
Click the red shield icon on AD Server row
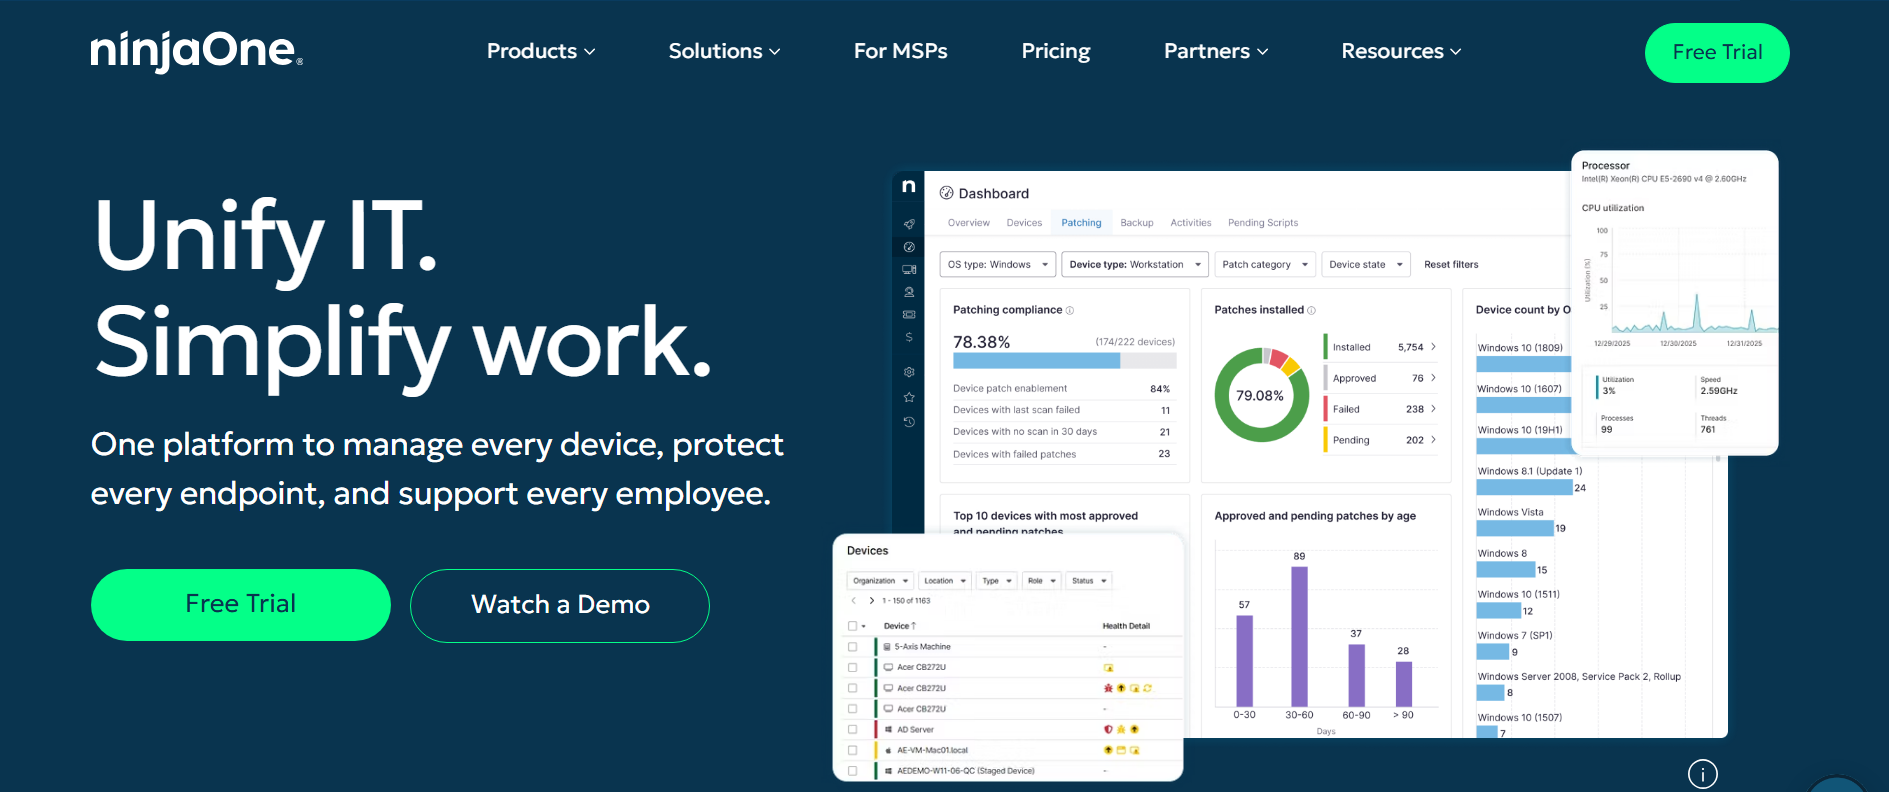click(x=1108, y=730)
